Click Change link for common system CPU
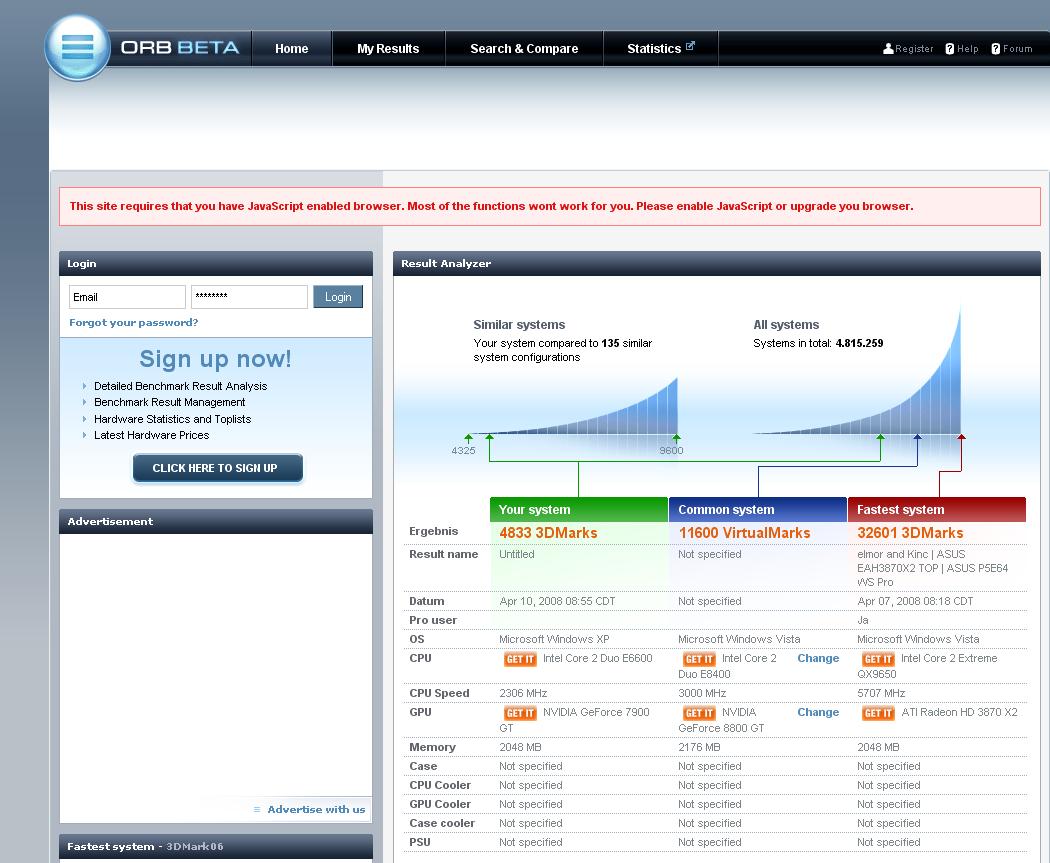The image size is (1050, 863). (x=818, y=658)
